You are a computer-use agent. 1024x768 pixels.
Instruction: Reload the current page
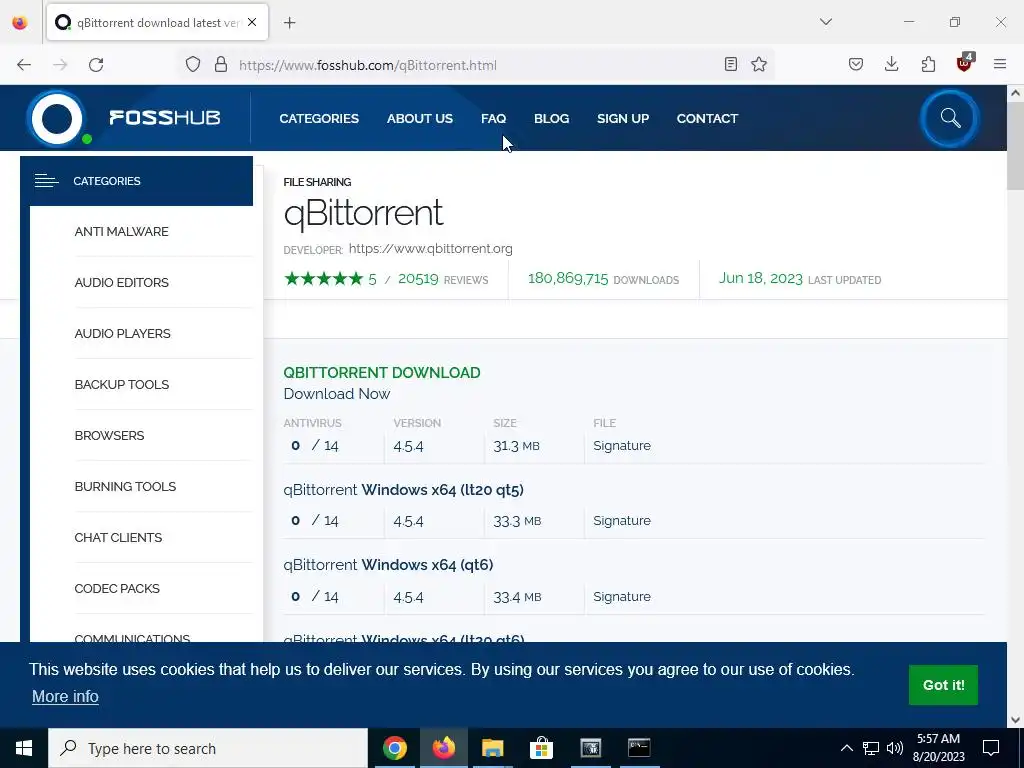point(96,65)
